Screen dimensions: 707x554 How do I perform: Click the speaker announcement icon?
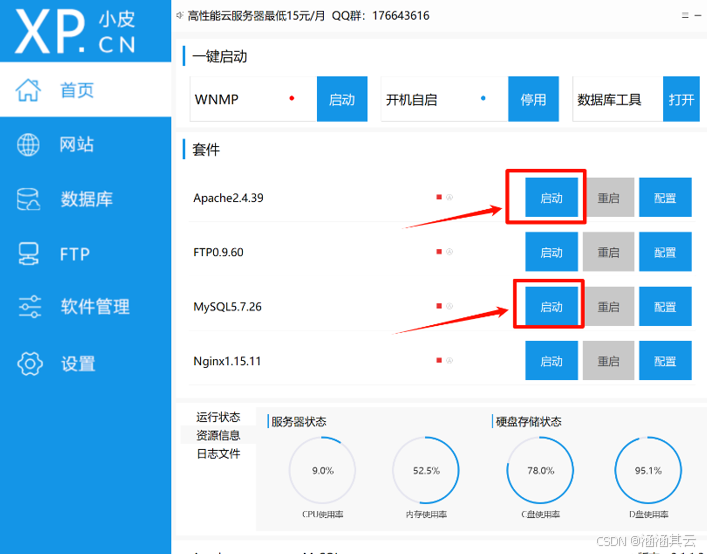click(x=179, y=15)
